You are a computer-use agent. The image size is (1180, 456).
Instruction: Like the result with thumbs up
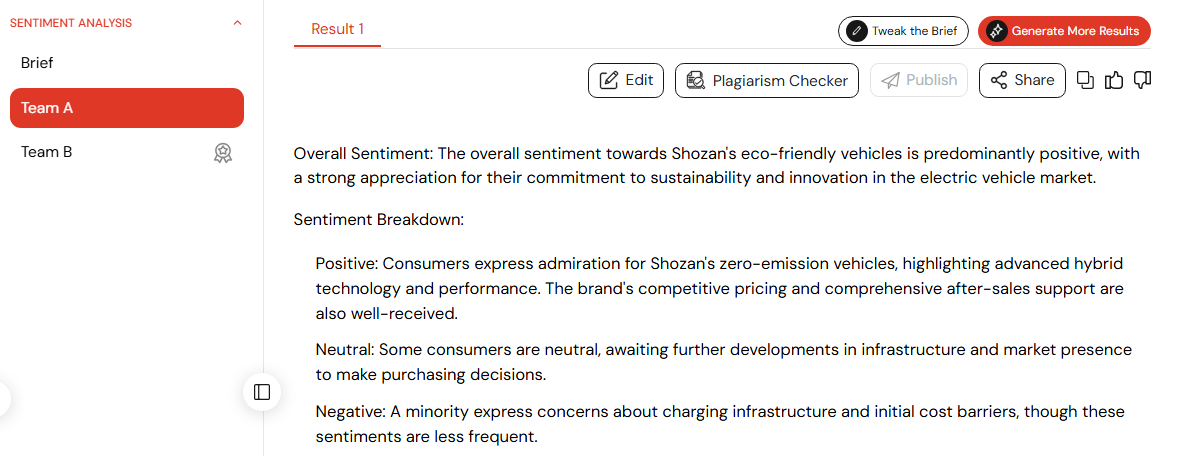tap(1114, 81)
